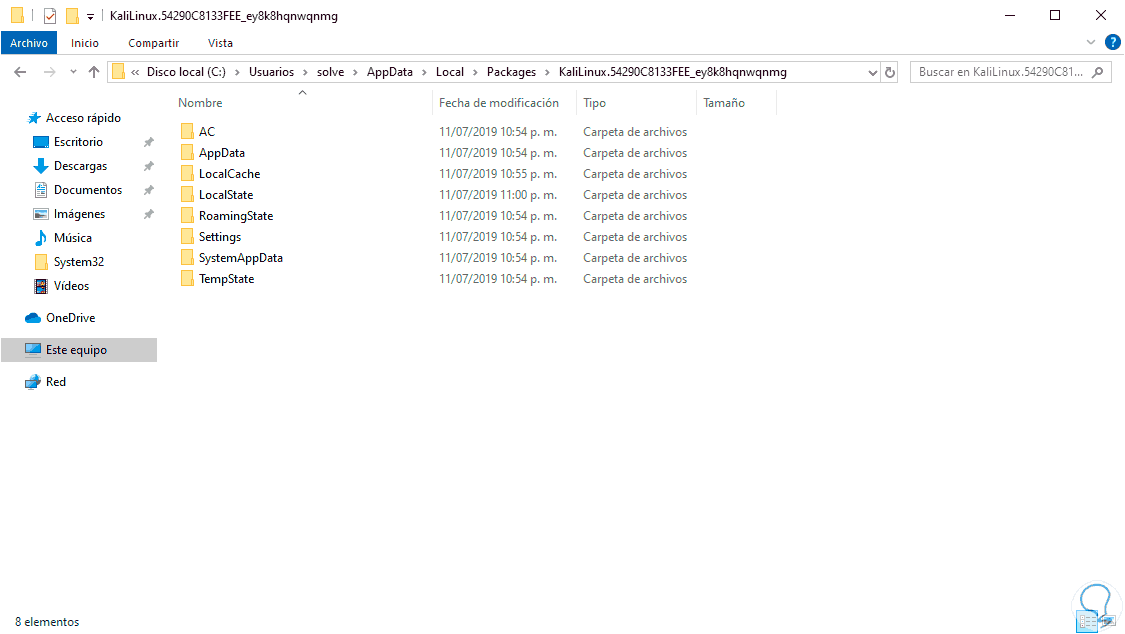Select the Settings folder

click(211, 237)
